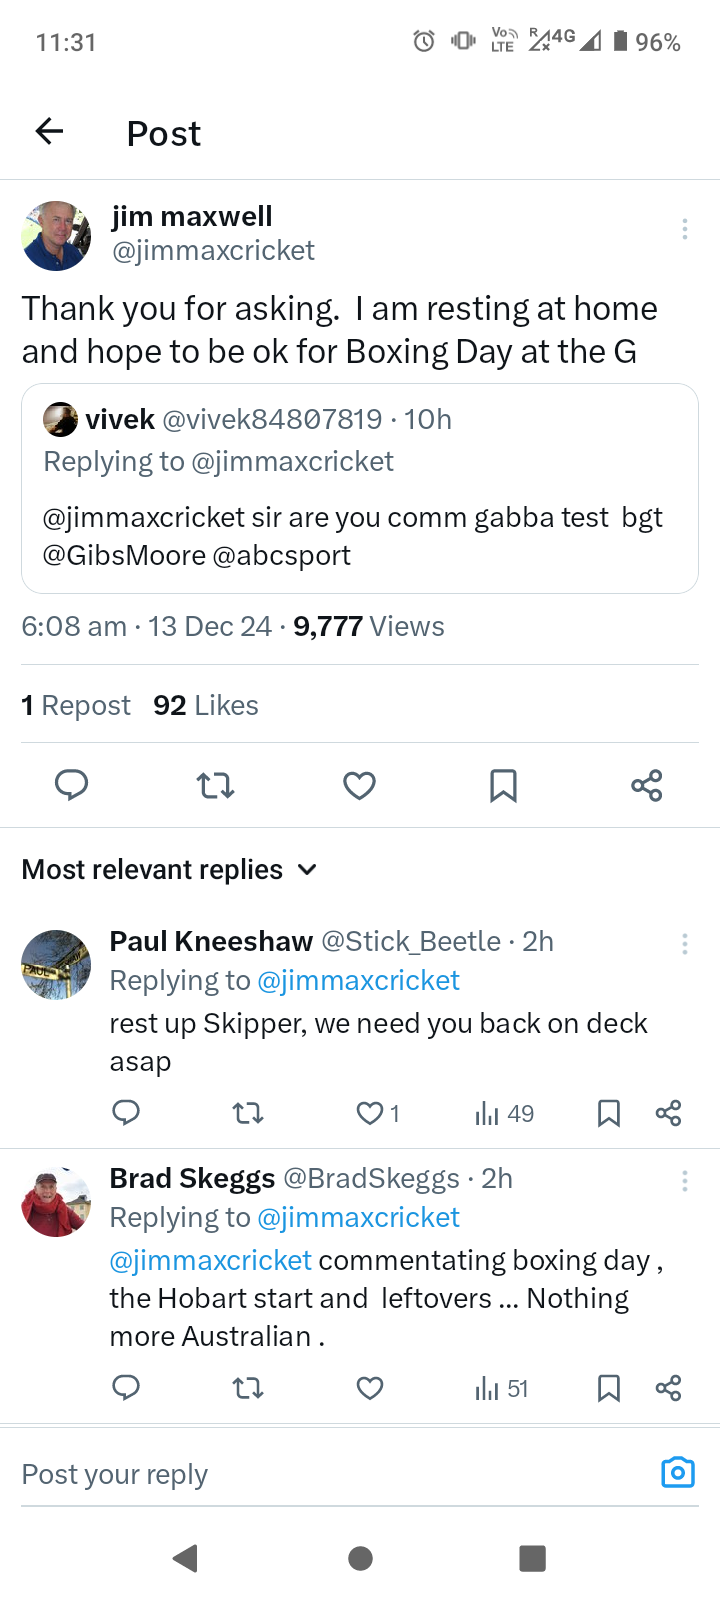720x1600 pixels.
Task: Repost jim maxwell's post
Action: pos(215,786)
